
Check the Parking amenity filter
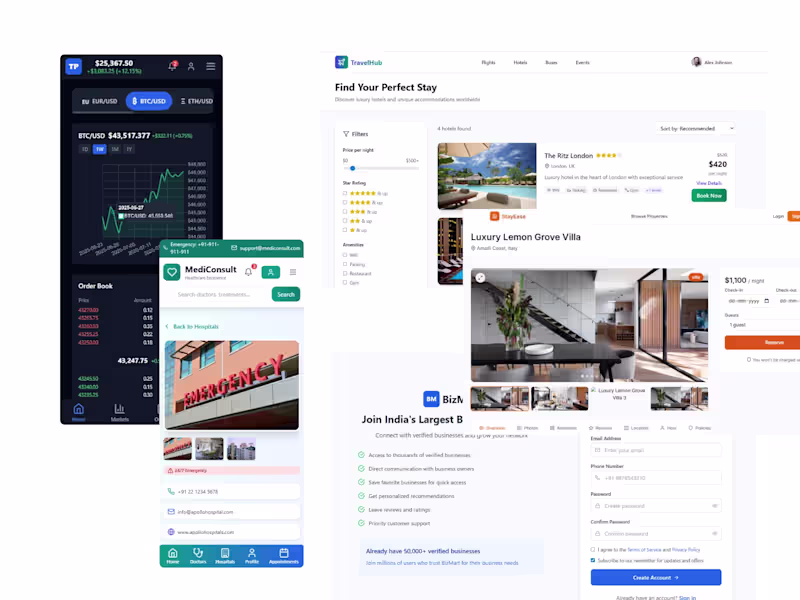tap(345, 264)
